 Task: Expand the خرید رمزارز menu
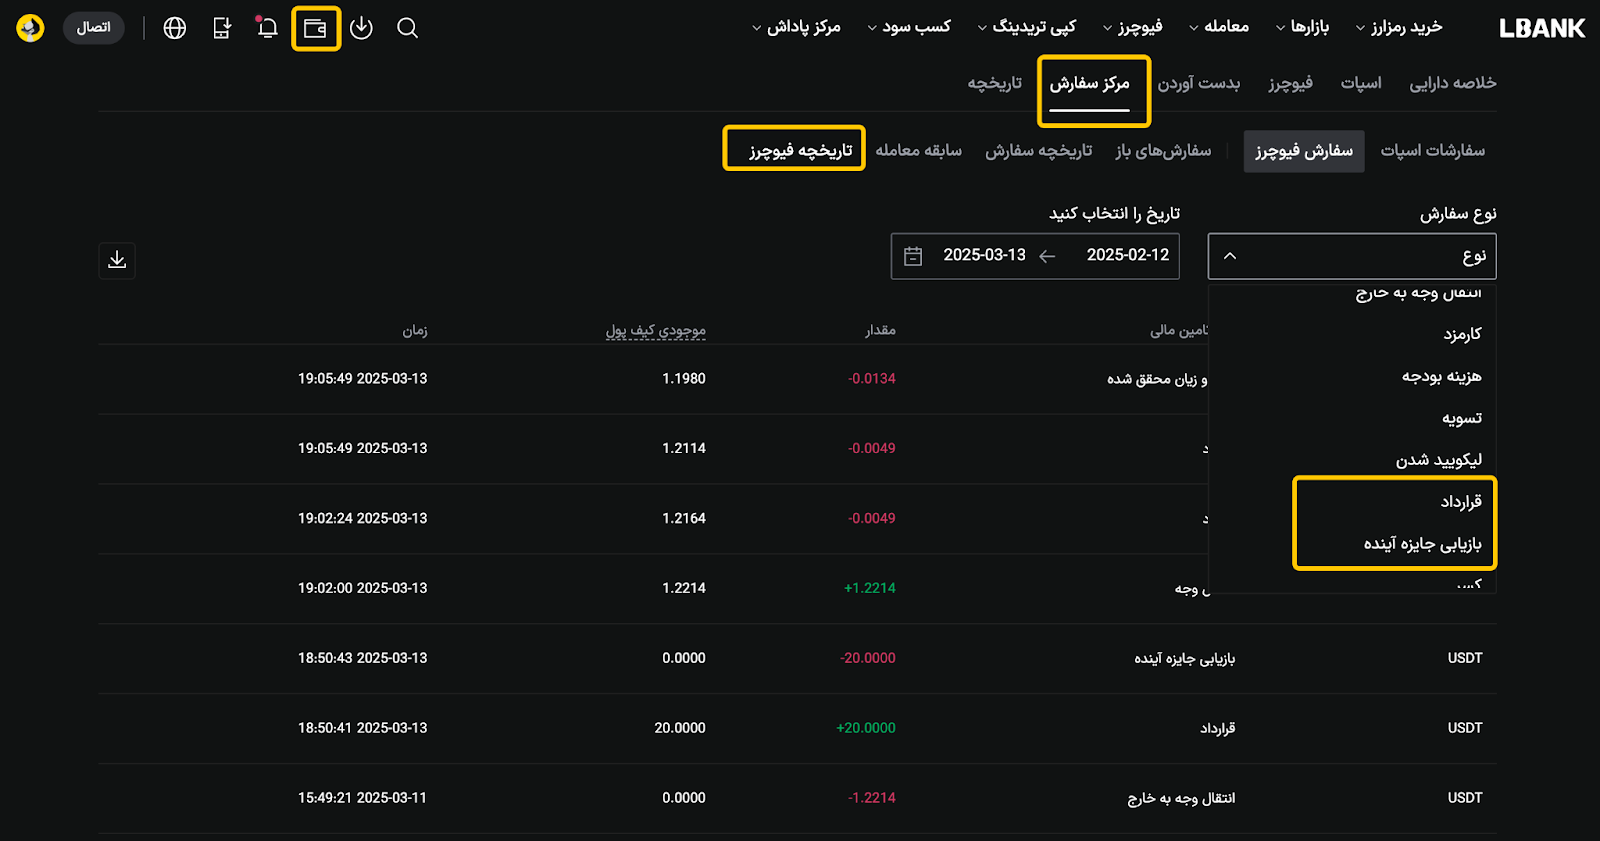tap(1399, 27)
